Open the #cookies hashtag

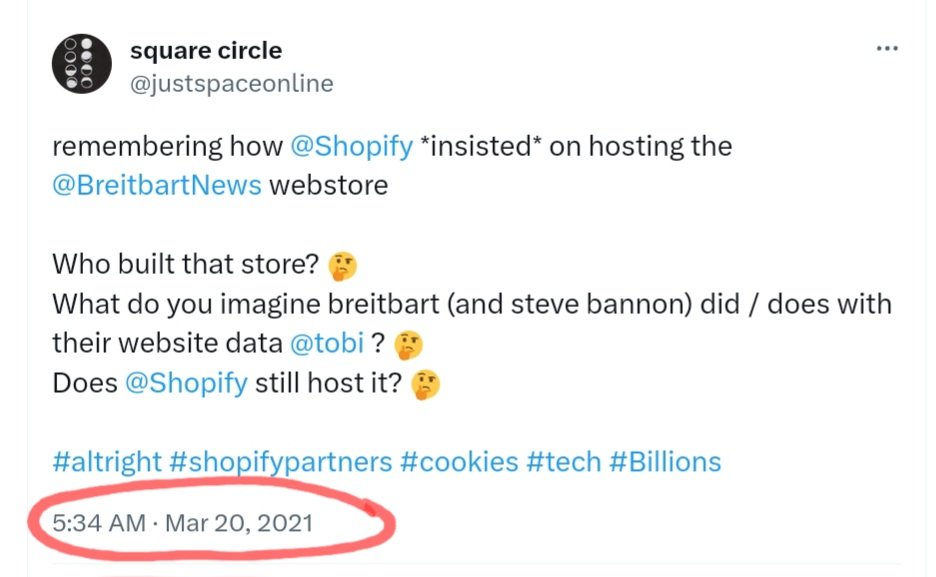pos(459,462)
